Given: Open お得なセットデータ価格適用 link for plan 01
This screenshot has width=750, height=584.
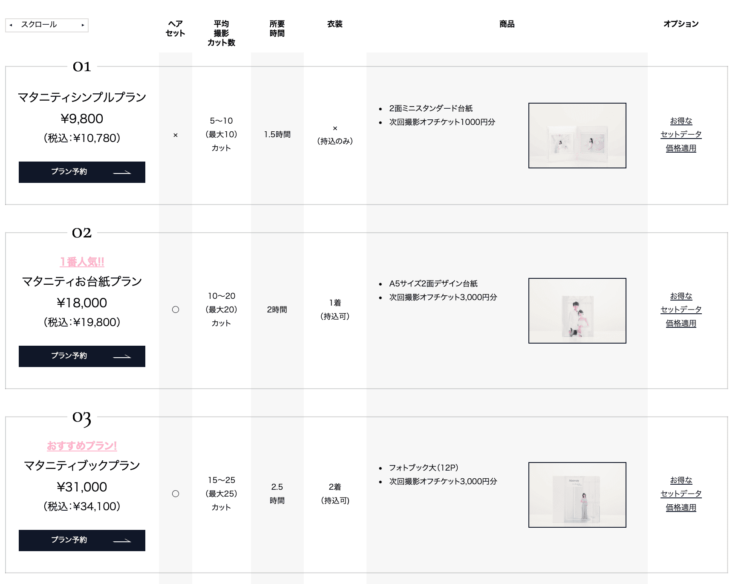Looking at the screenshot, I should (681, 134).
